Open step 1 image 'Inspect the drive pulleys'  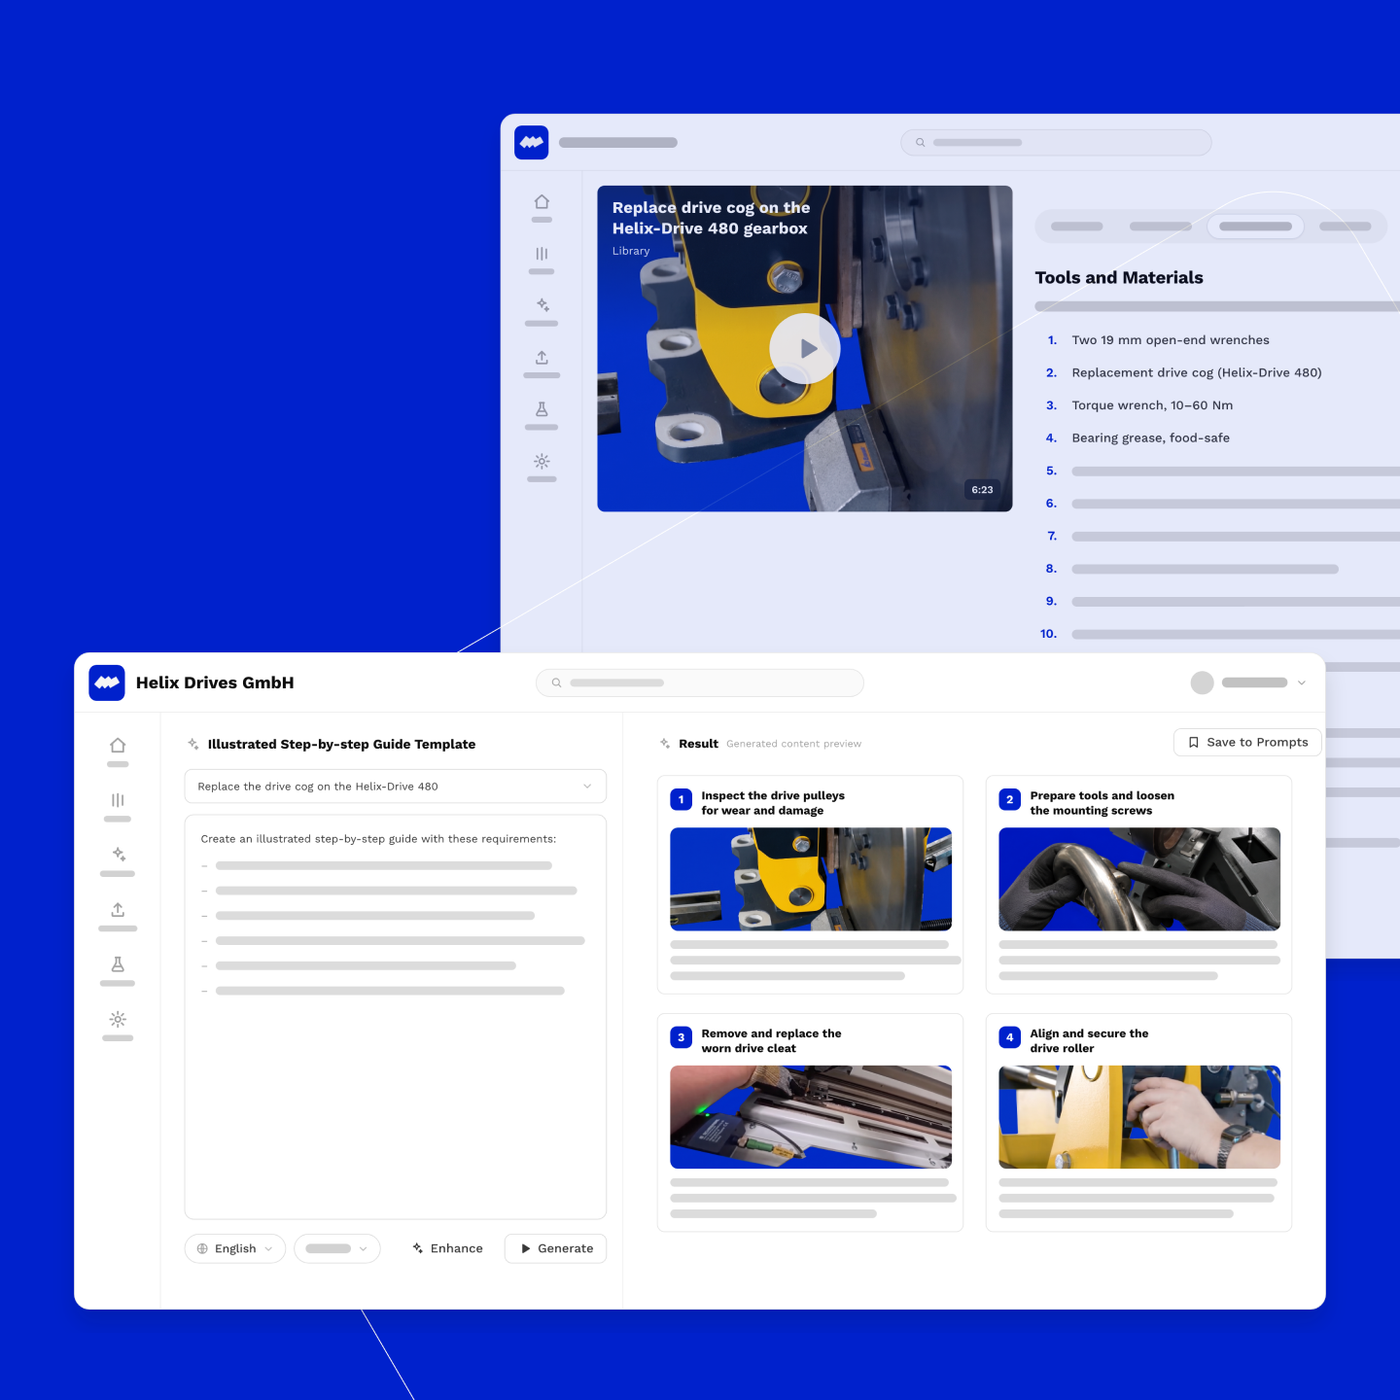pyautogui.click(x=811, y=879)
